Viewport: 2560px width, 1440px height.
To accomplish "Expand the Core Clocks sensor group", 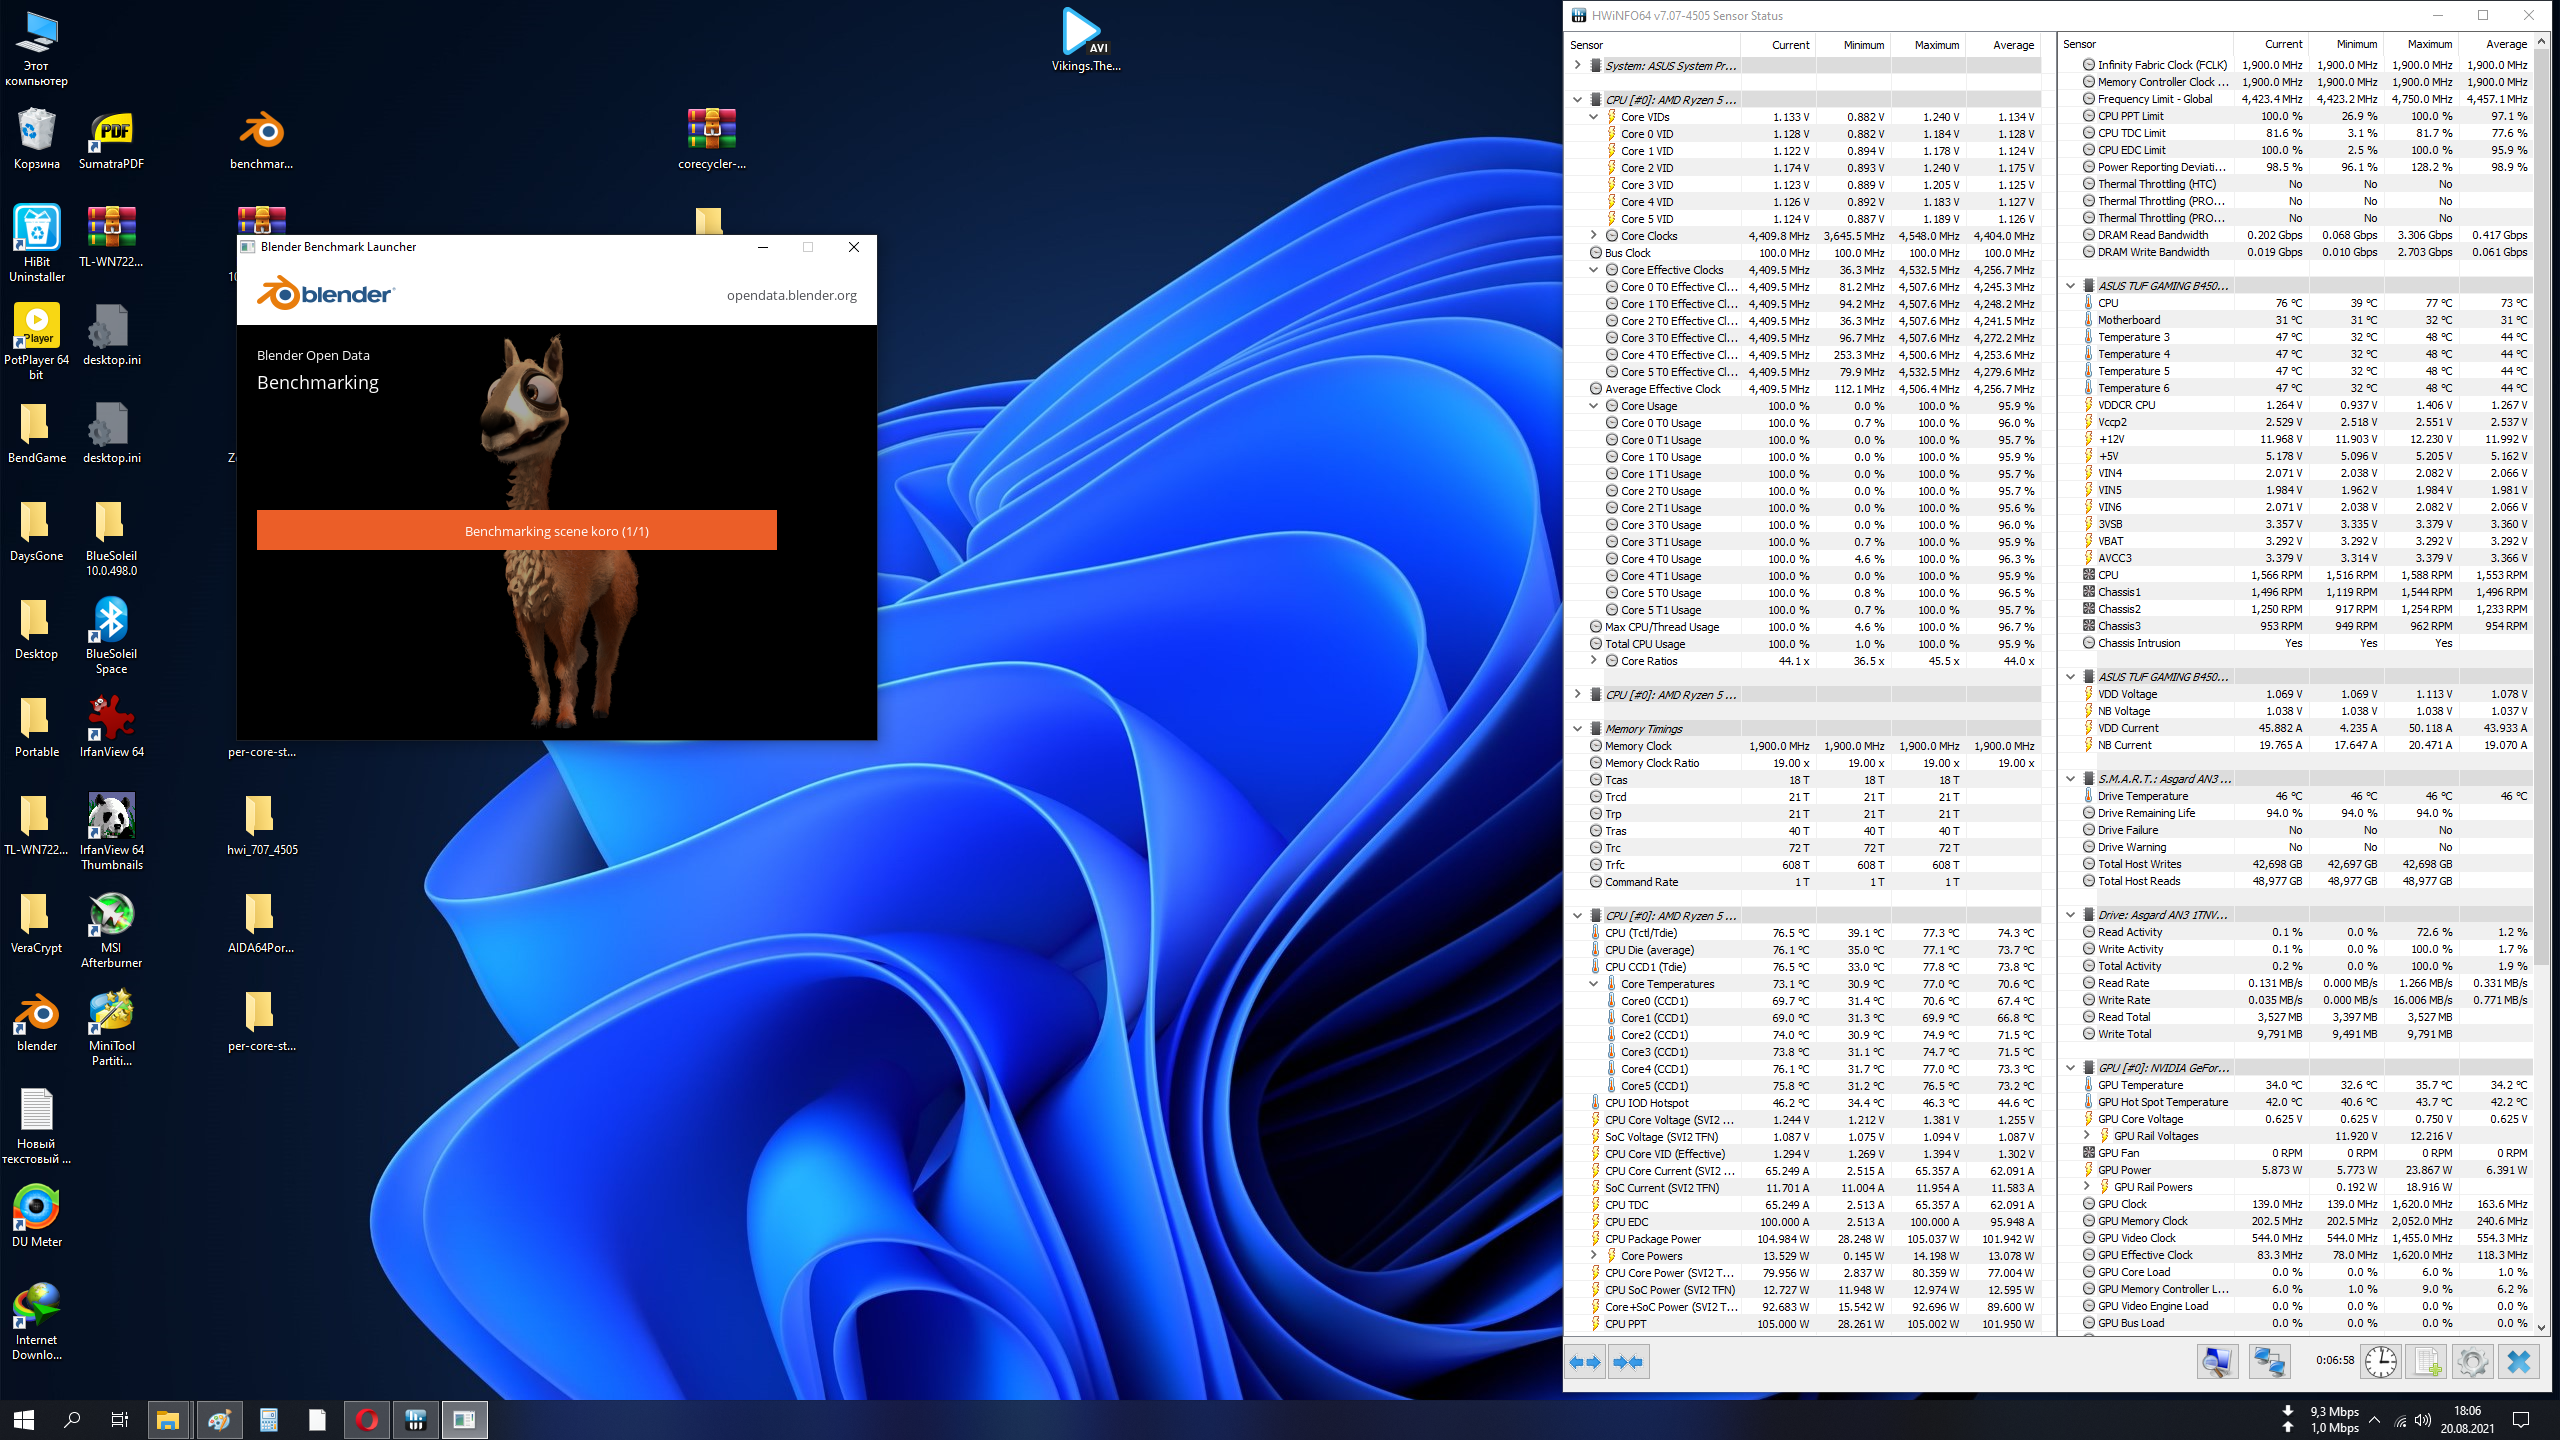I will (1593, 236).
